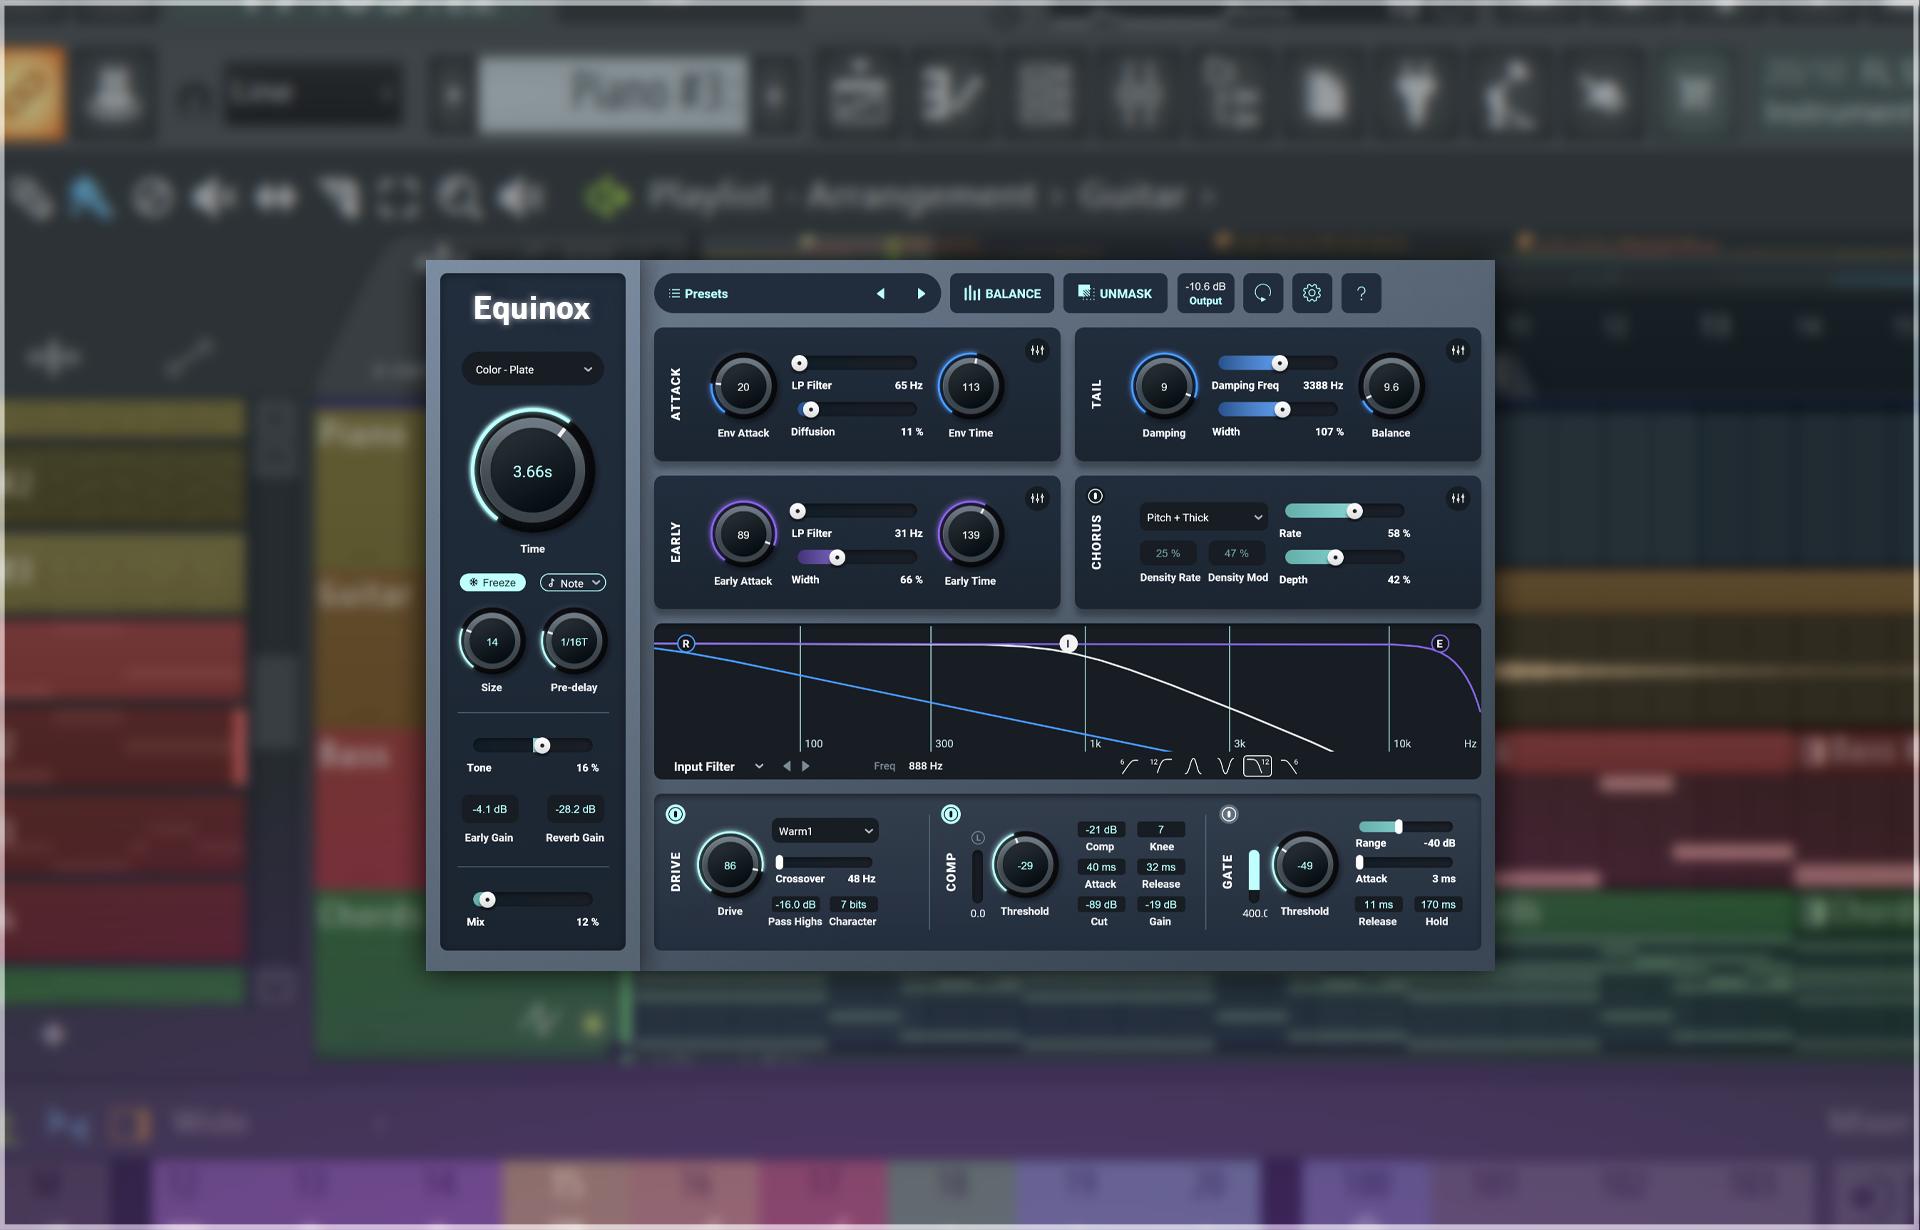Open the section settings icon in EARLY panel
This screenshot has width=1920, height=1230.
point(1037,498)
